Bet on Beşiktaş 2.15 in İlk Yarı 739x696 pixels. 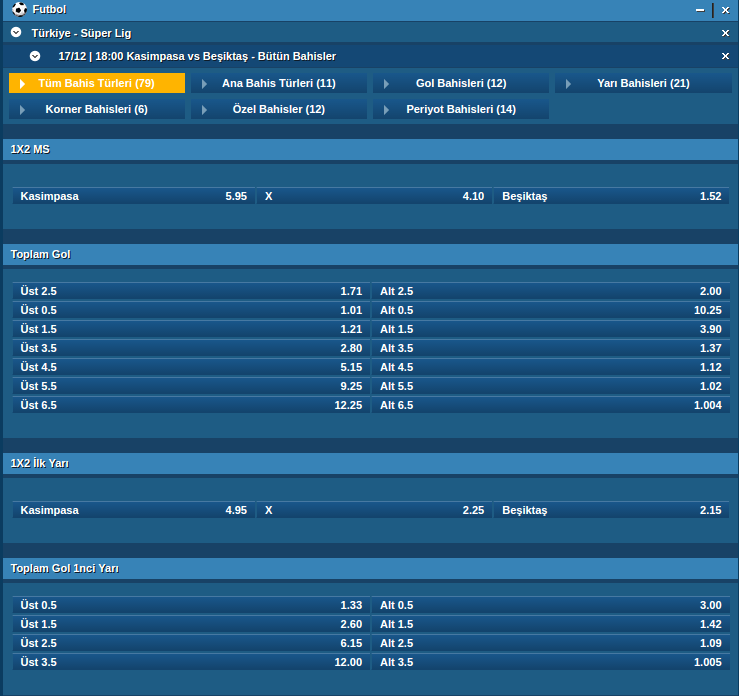click(x=611, y=510)
